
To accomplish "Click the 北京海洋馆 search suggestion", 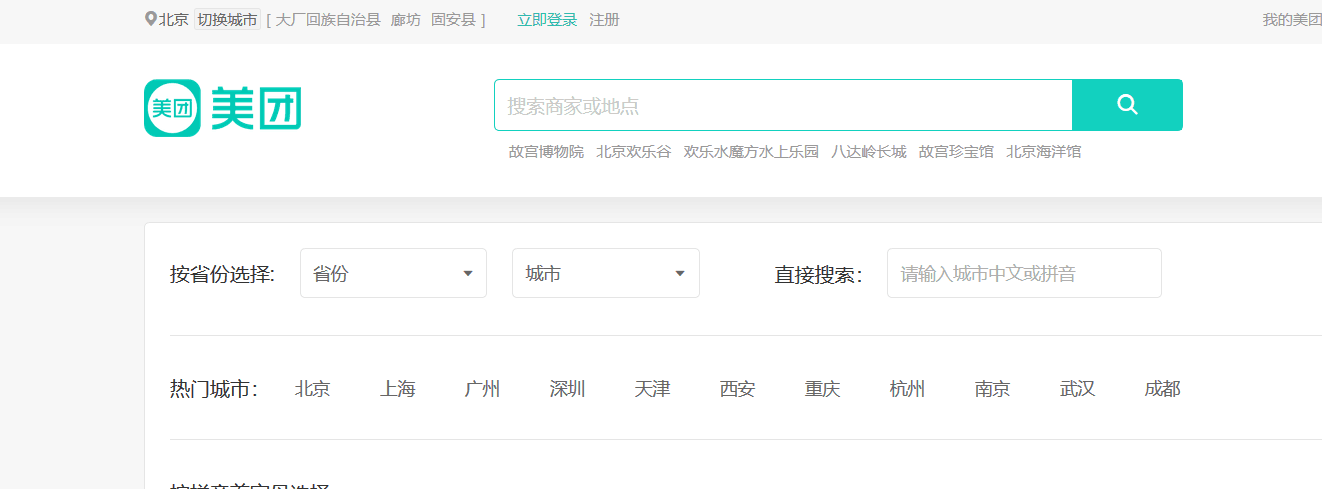I will point(1044,152).
